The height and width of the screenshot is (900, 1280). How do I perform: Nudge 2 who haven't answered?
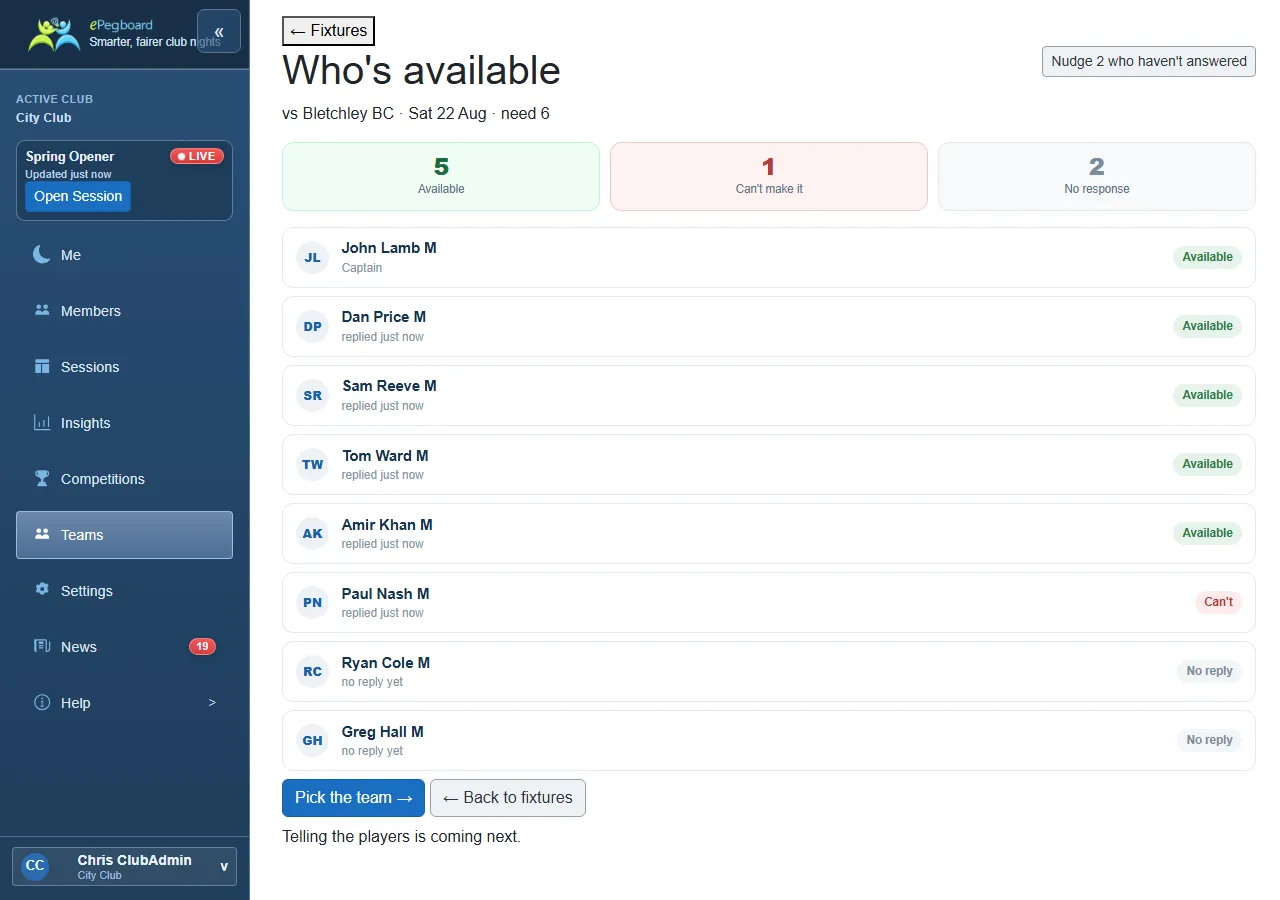[x=1149, y=61]
